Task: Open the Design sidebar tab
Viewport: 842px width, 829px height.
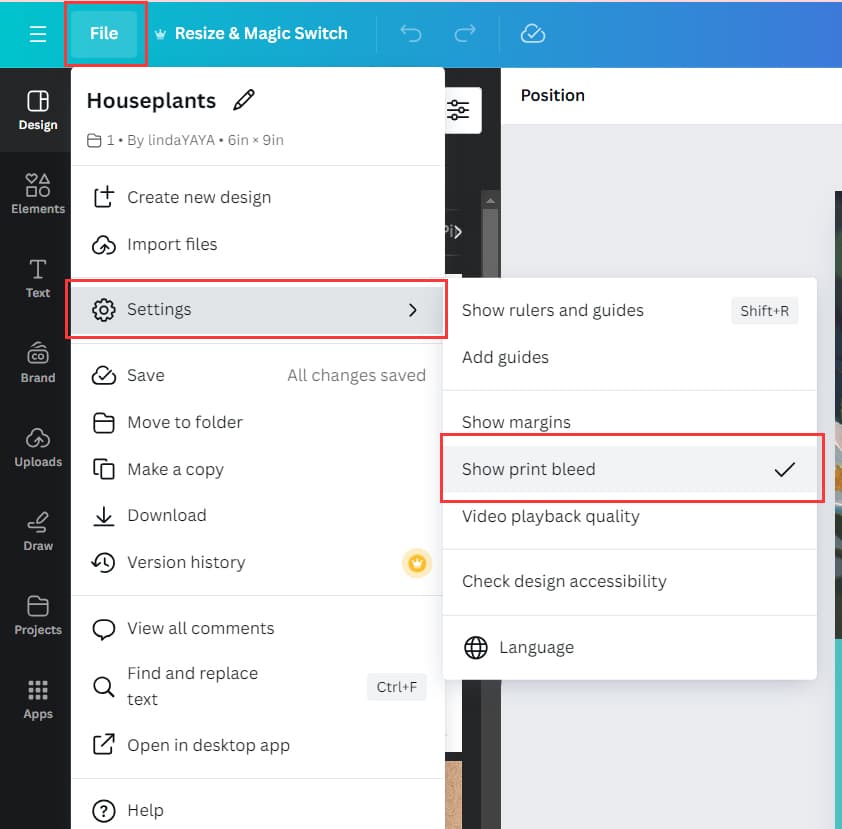Action: (x=38, y=111)
